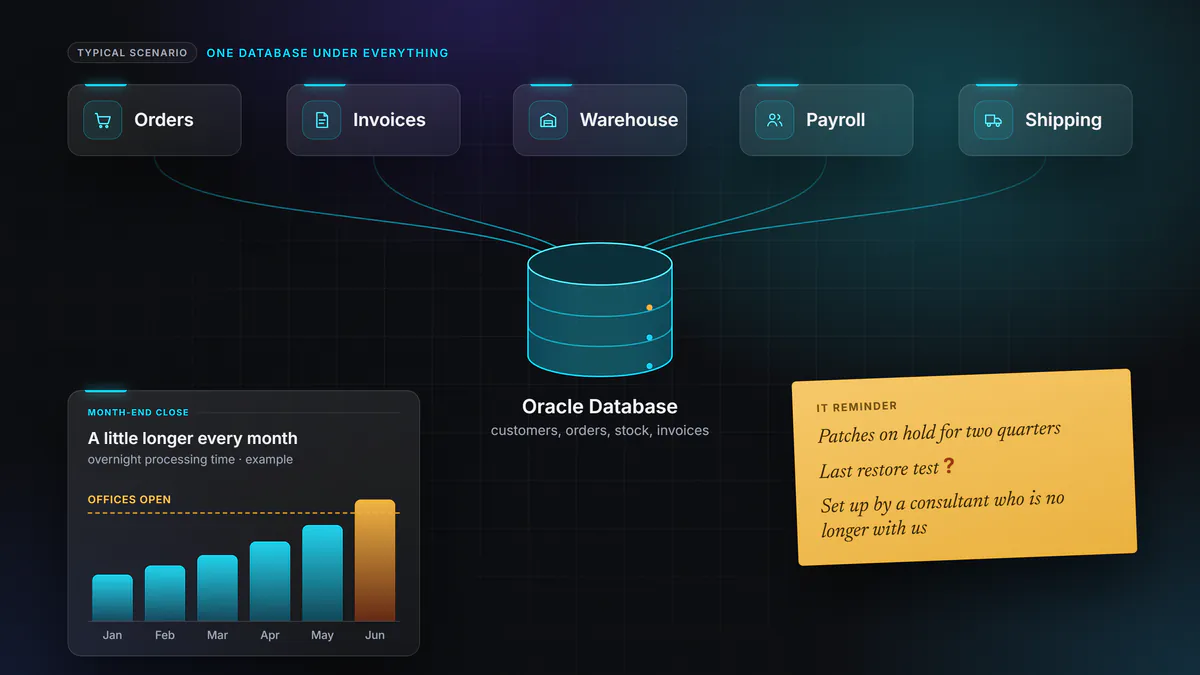1200x675 pixels.
Task: Click the people icon on Payroll
Action: coord(774,120)
